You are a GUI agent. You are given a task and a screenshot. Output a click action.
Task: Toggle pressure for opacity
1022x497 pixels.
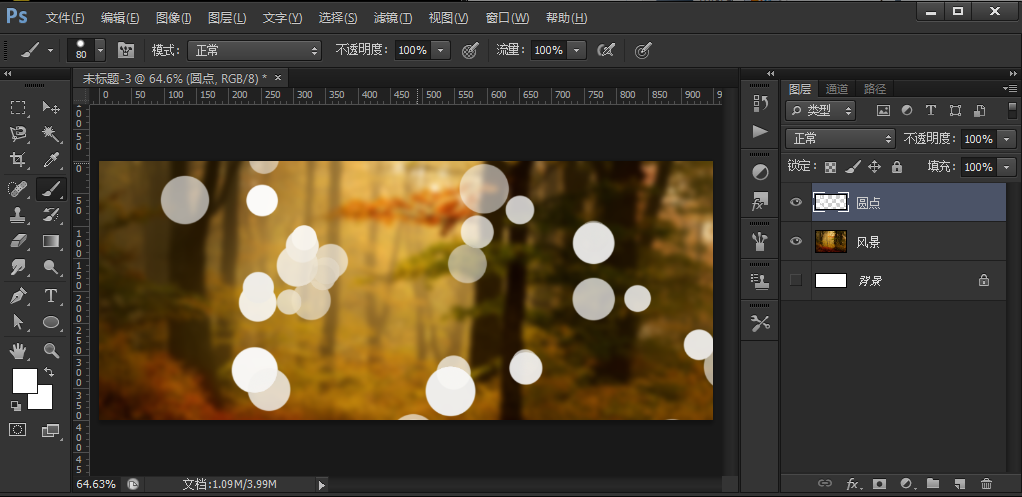click(470, 50)
